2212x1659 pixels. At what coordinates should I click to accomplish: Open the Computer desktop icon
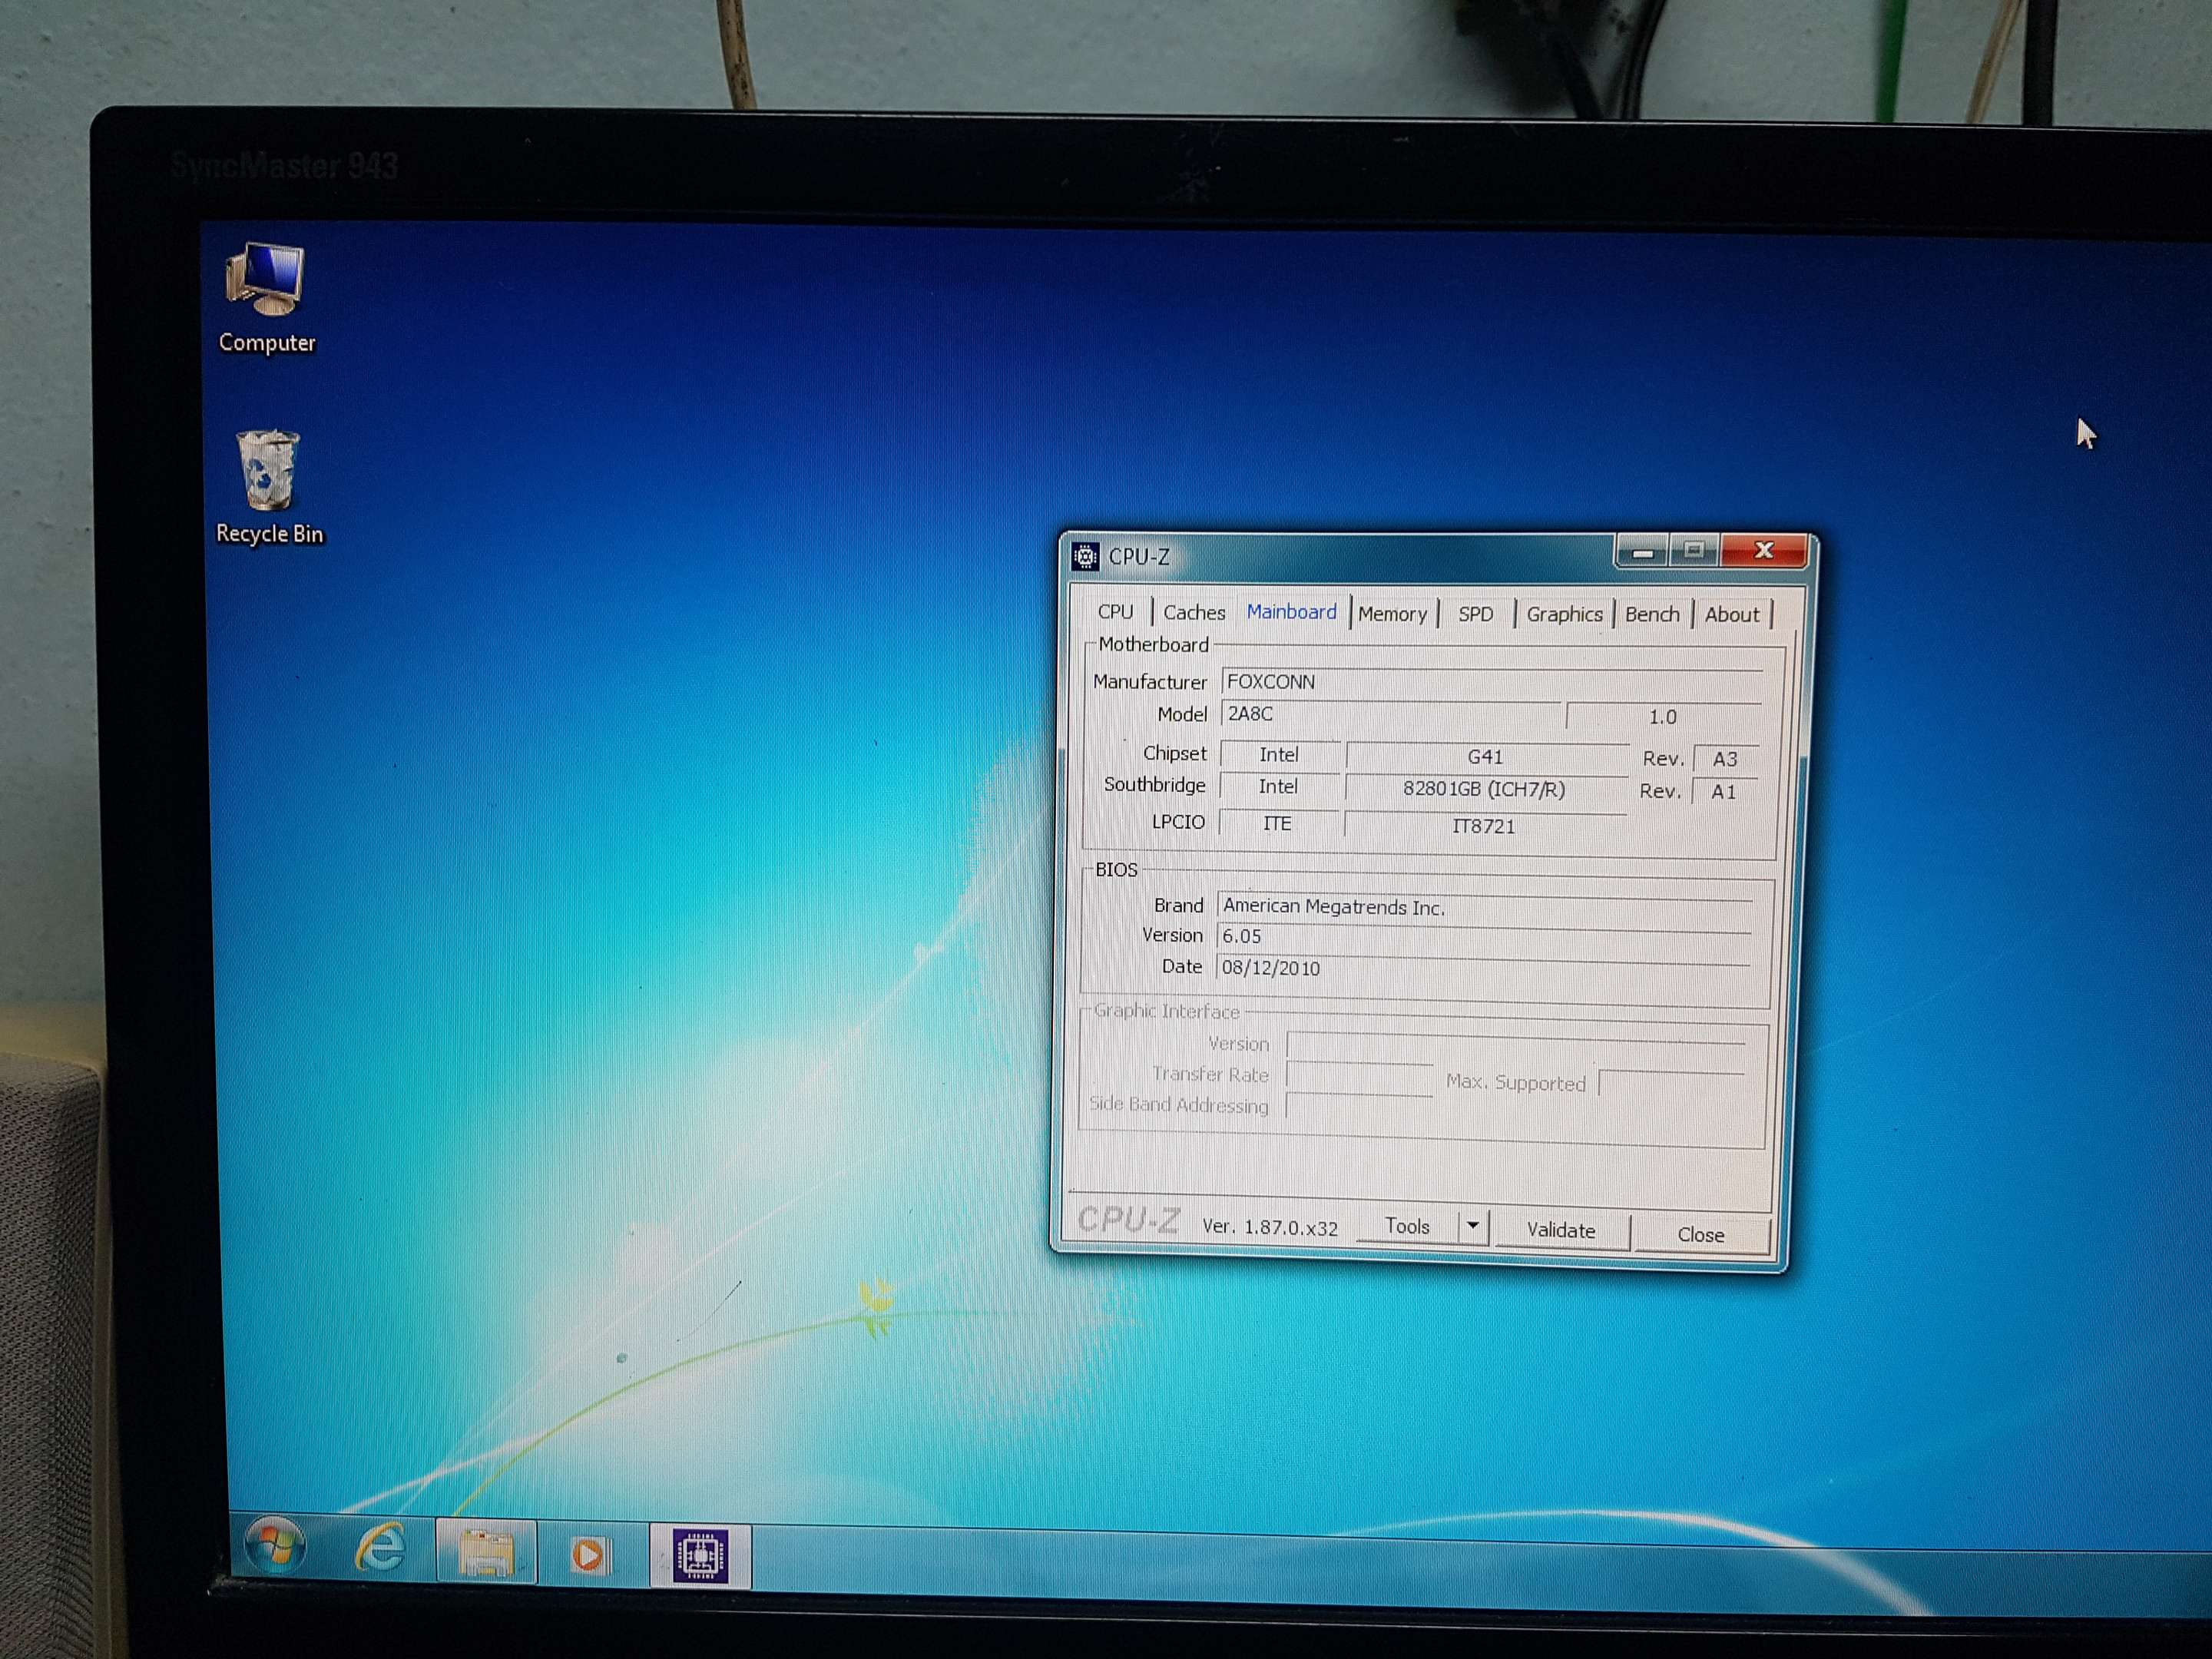pyautogui.click(x=266, y=298)
